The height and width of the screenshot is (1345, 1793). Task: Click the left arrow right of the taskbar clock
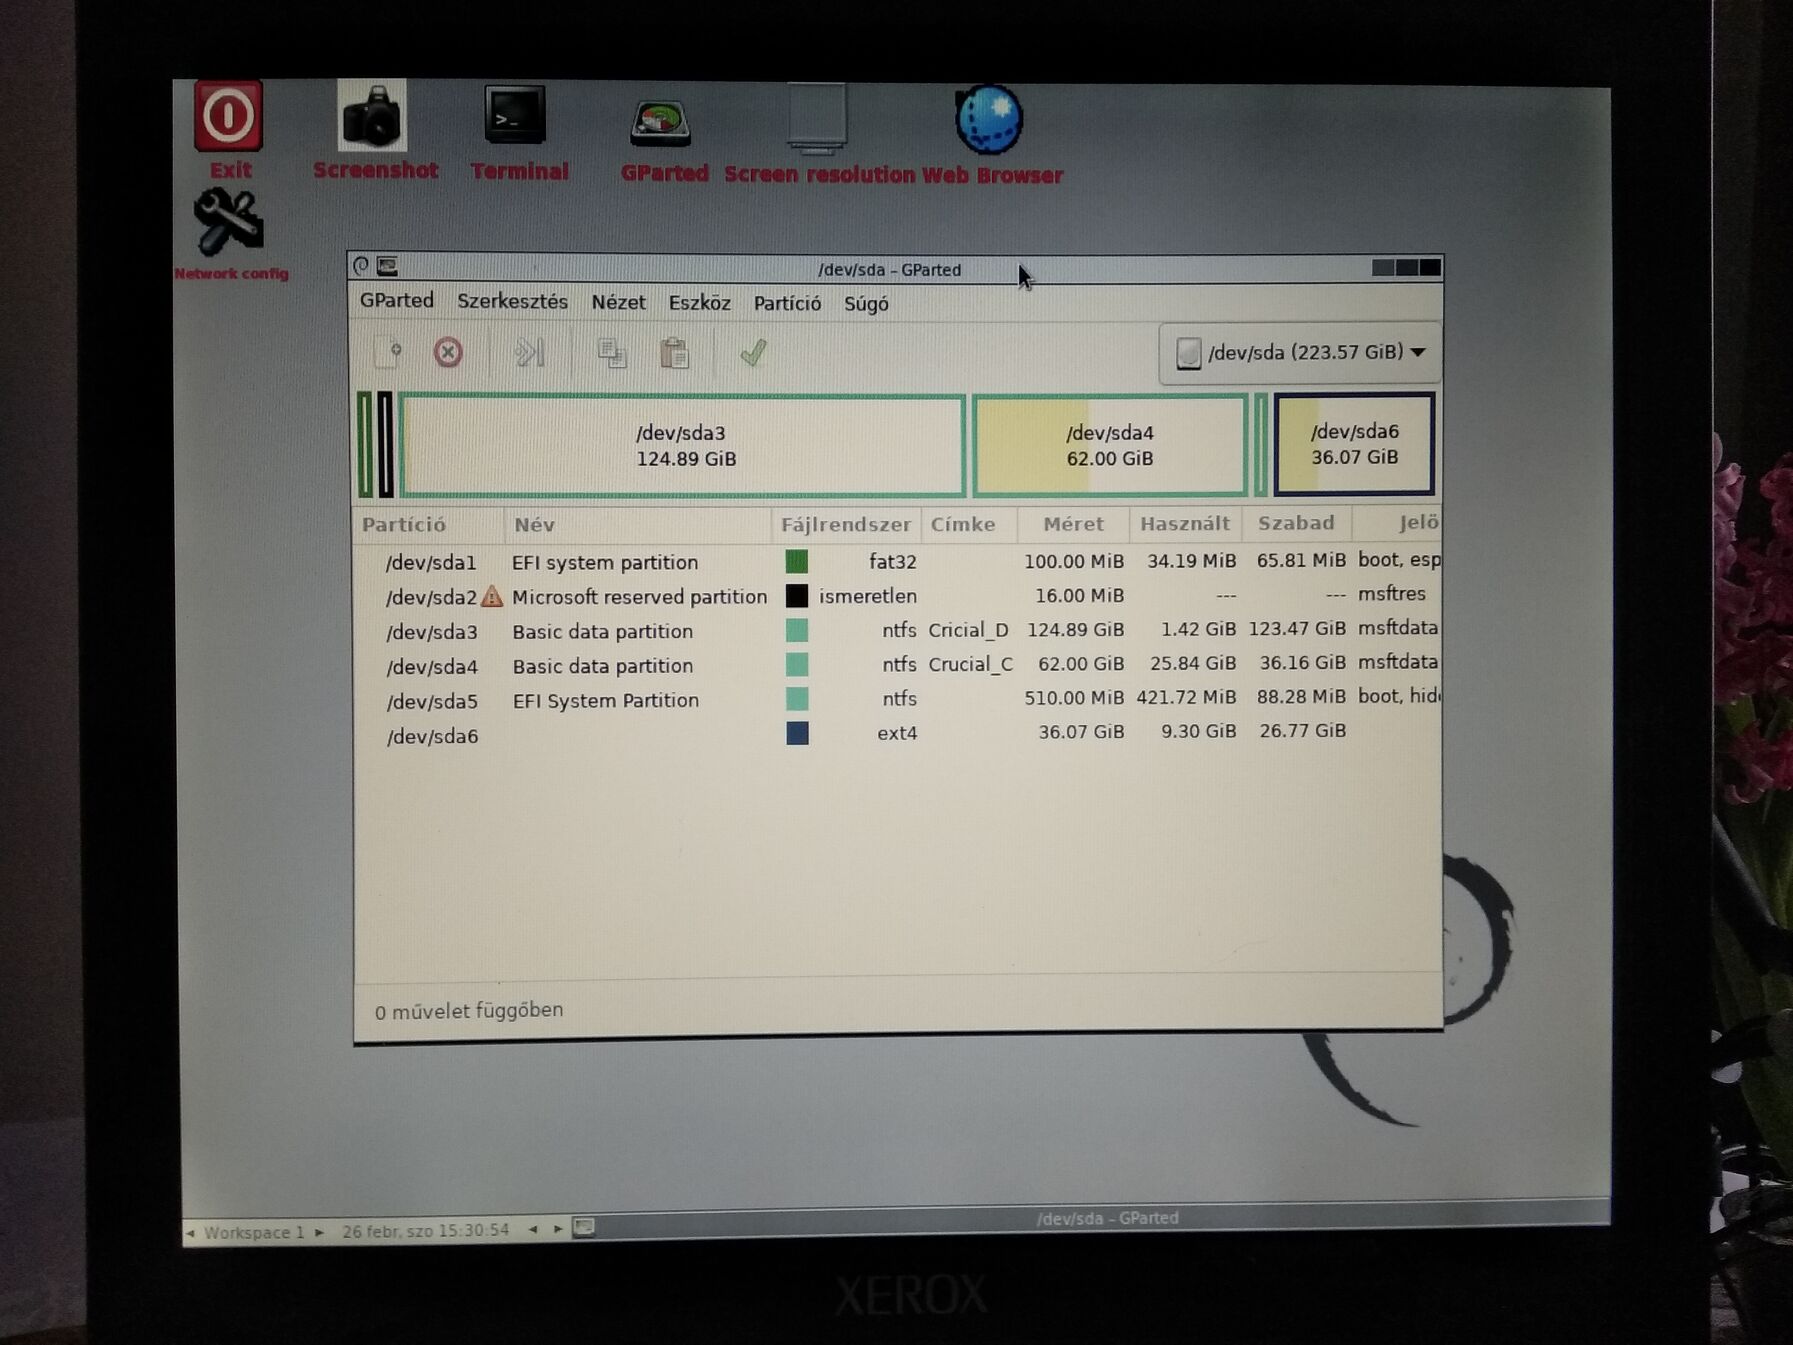tap(533, 1229)
